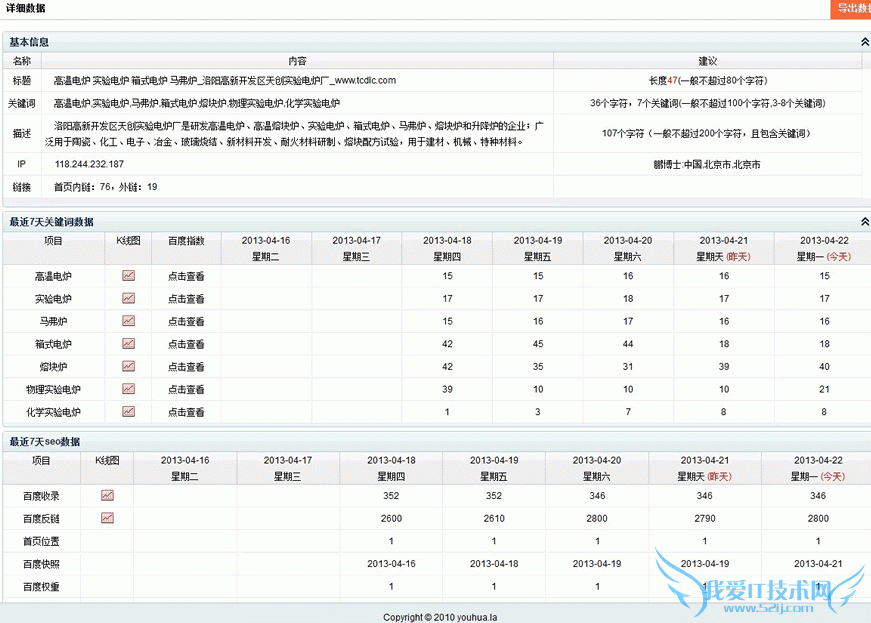Collapse the 最近7天关键词数据 panel
871x623 pixels.
pos(865,222)
